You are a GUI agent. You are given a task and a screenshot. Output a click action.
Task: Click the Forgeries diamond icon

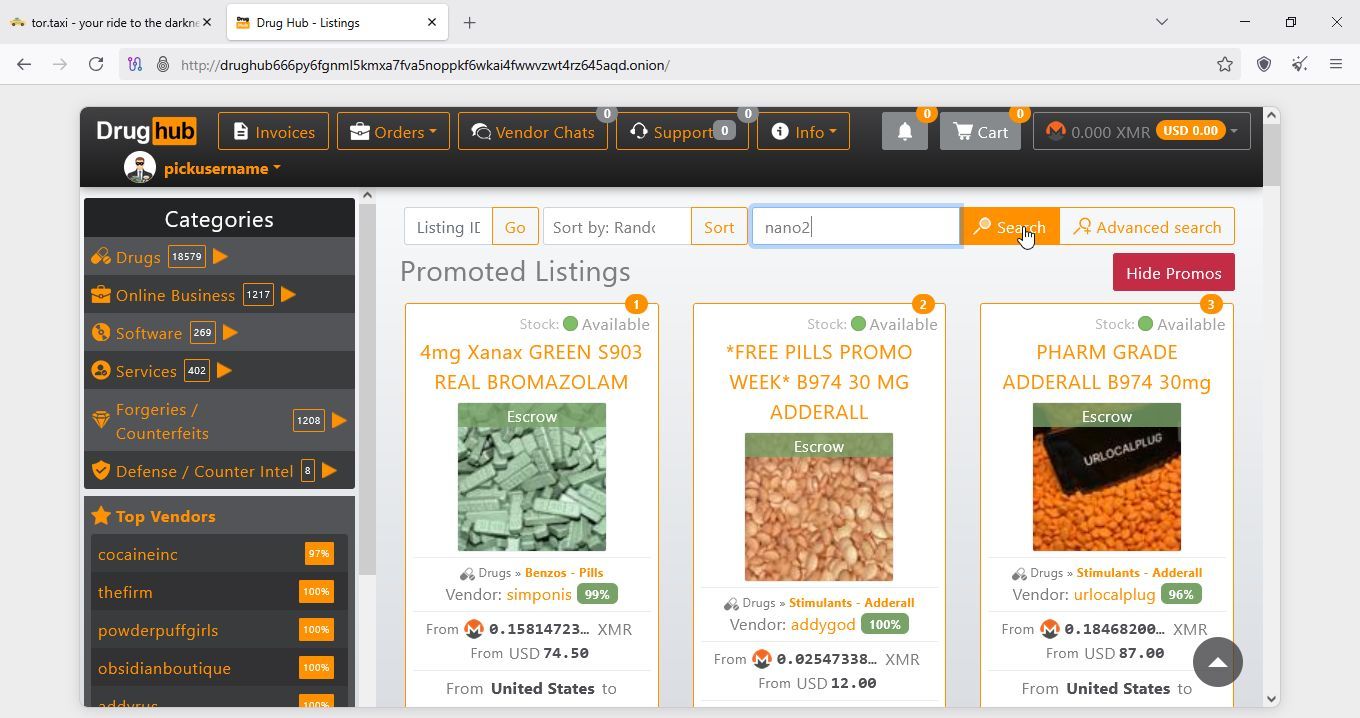tap(101, 420)
